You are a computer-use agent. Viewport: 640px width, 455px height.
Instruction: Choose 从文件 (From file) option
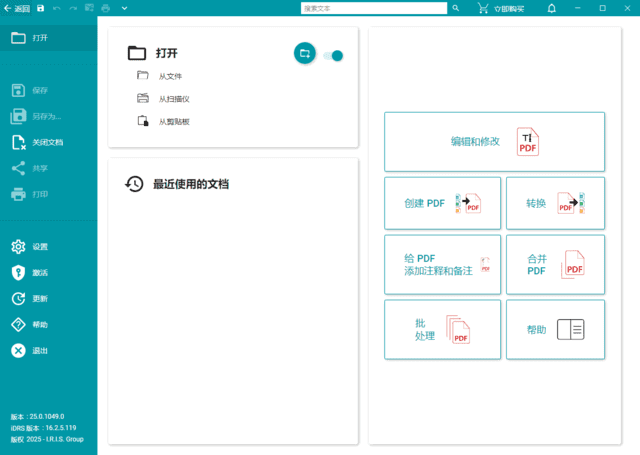pos(169,76)
